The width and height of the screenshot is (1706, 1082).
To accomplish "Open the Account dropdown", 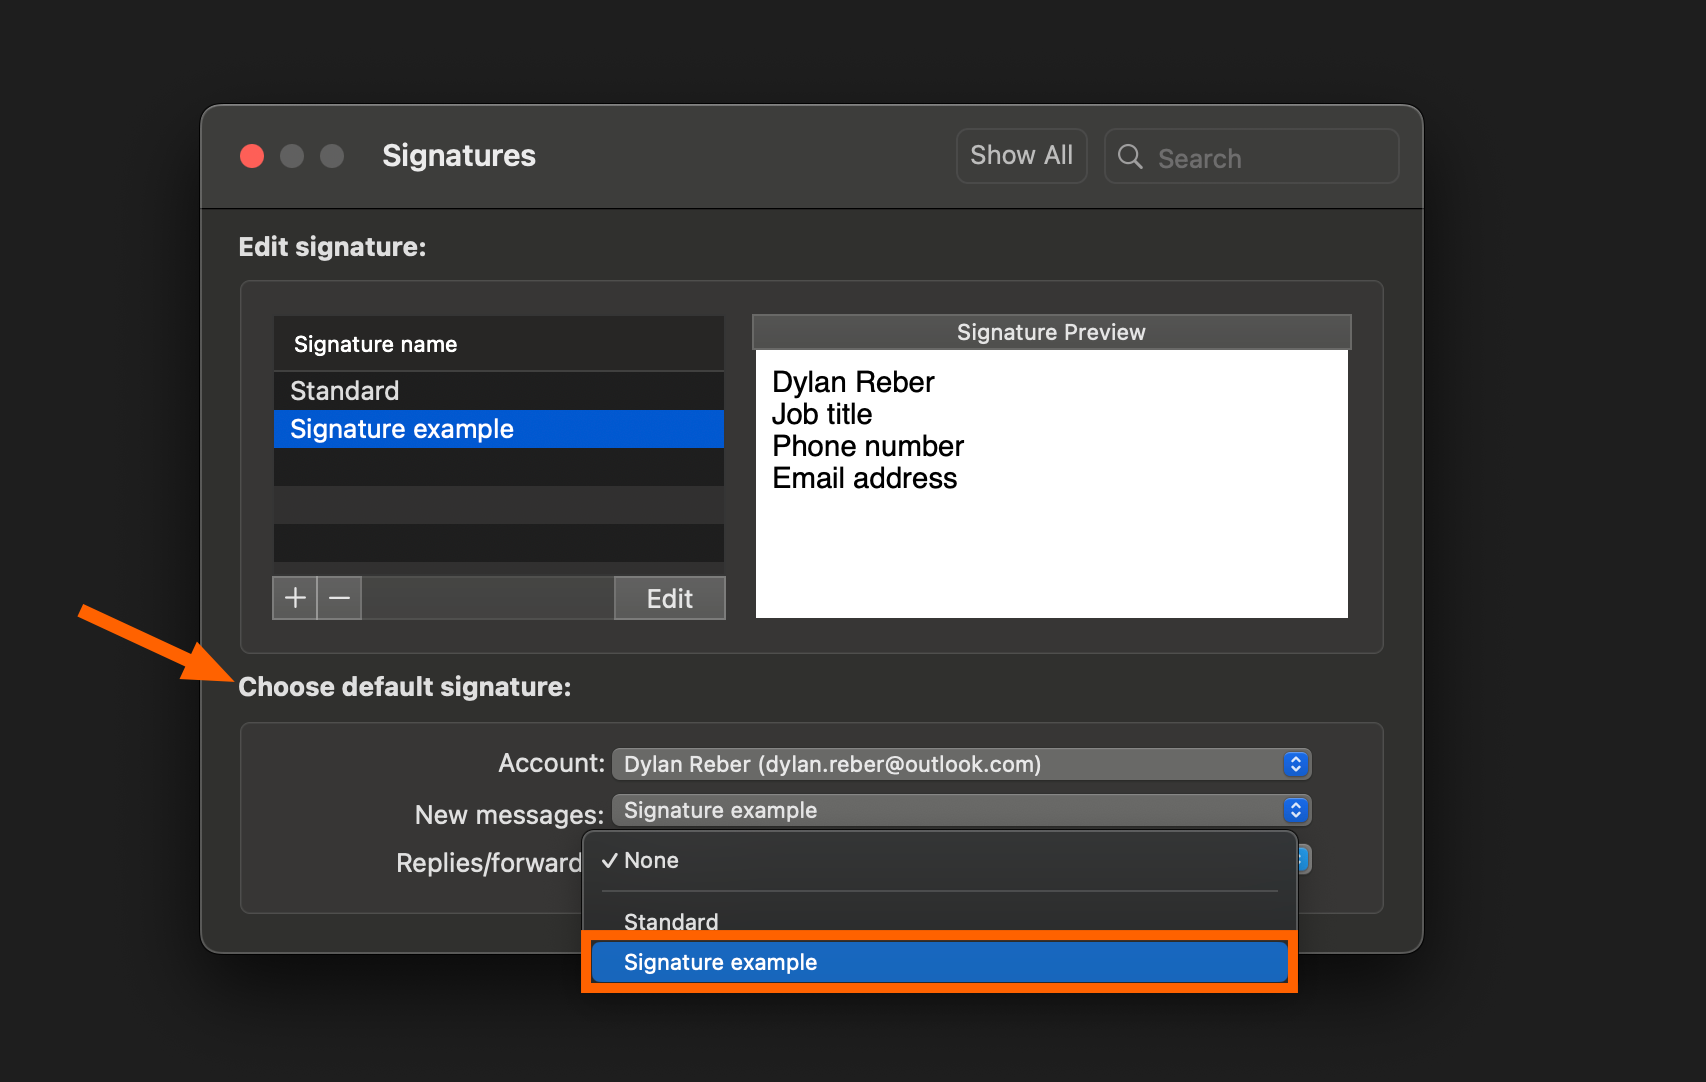I will pos(961,764).
